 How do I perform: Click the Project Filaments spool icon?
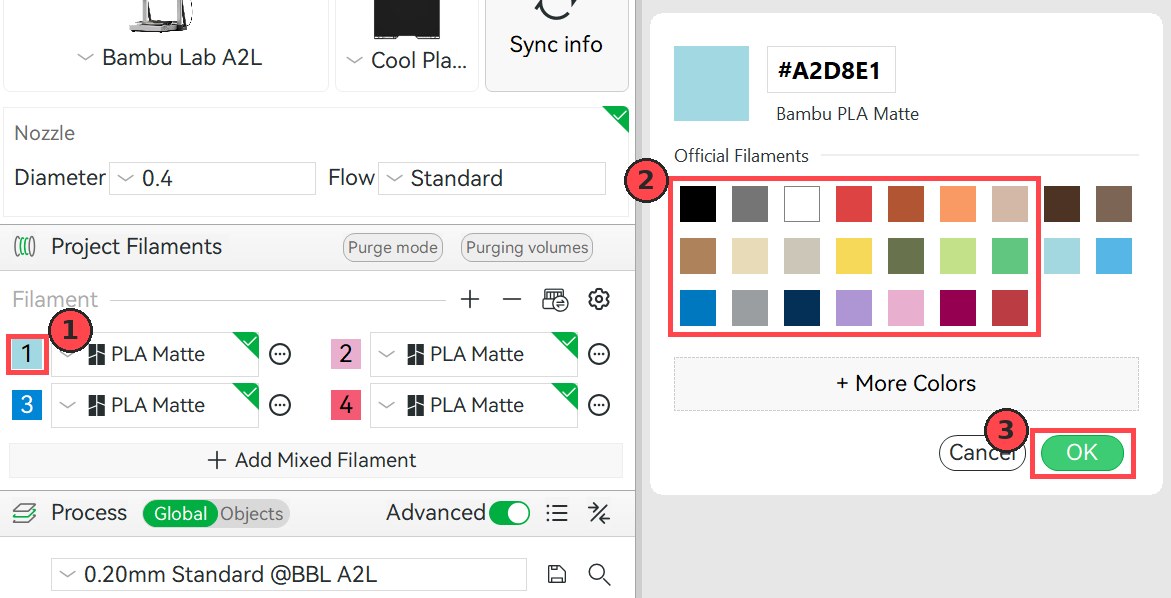click(x=25, y=246)
